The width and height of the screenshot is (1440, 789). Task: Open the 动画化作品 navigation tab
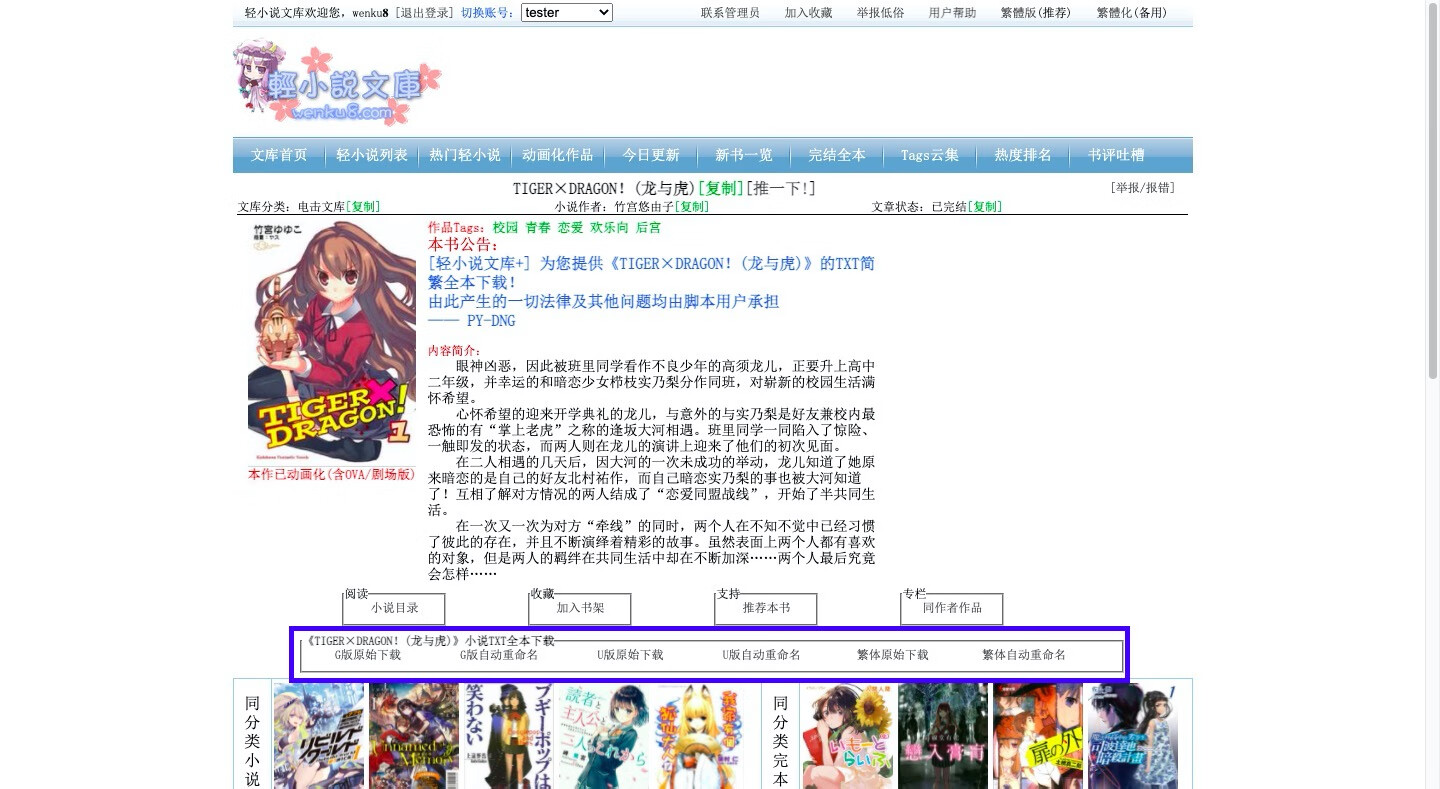coord(557,155)
